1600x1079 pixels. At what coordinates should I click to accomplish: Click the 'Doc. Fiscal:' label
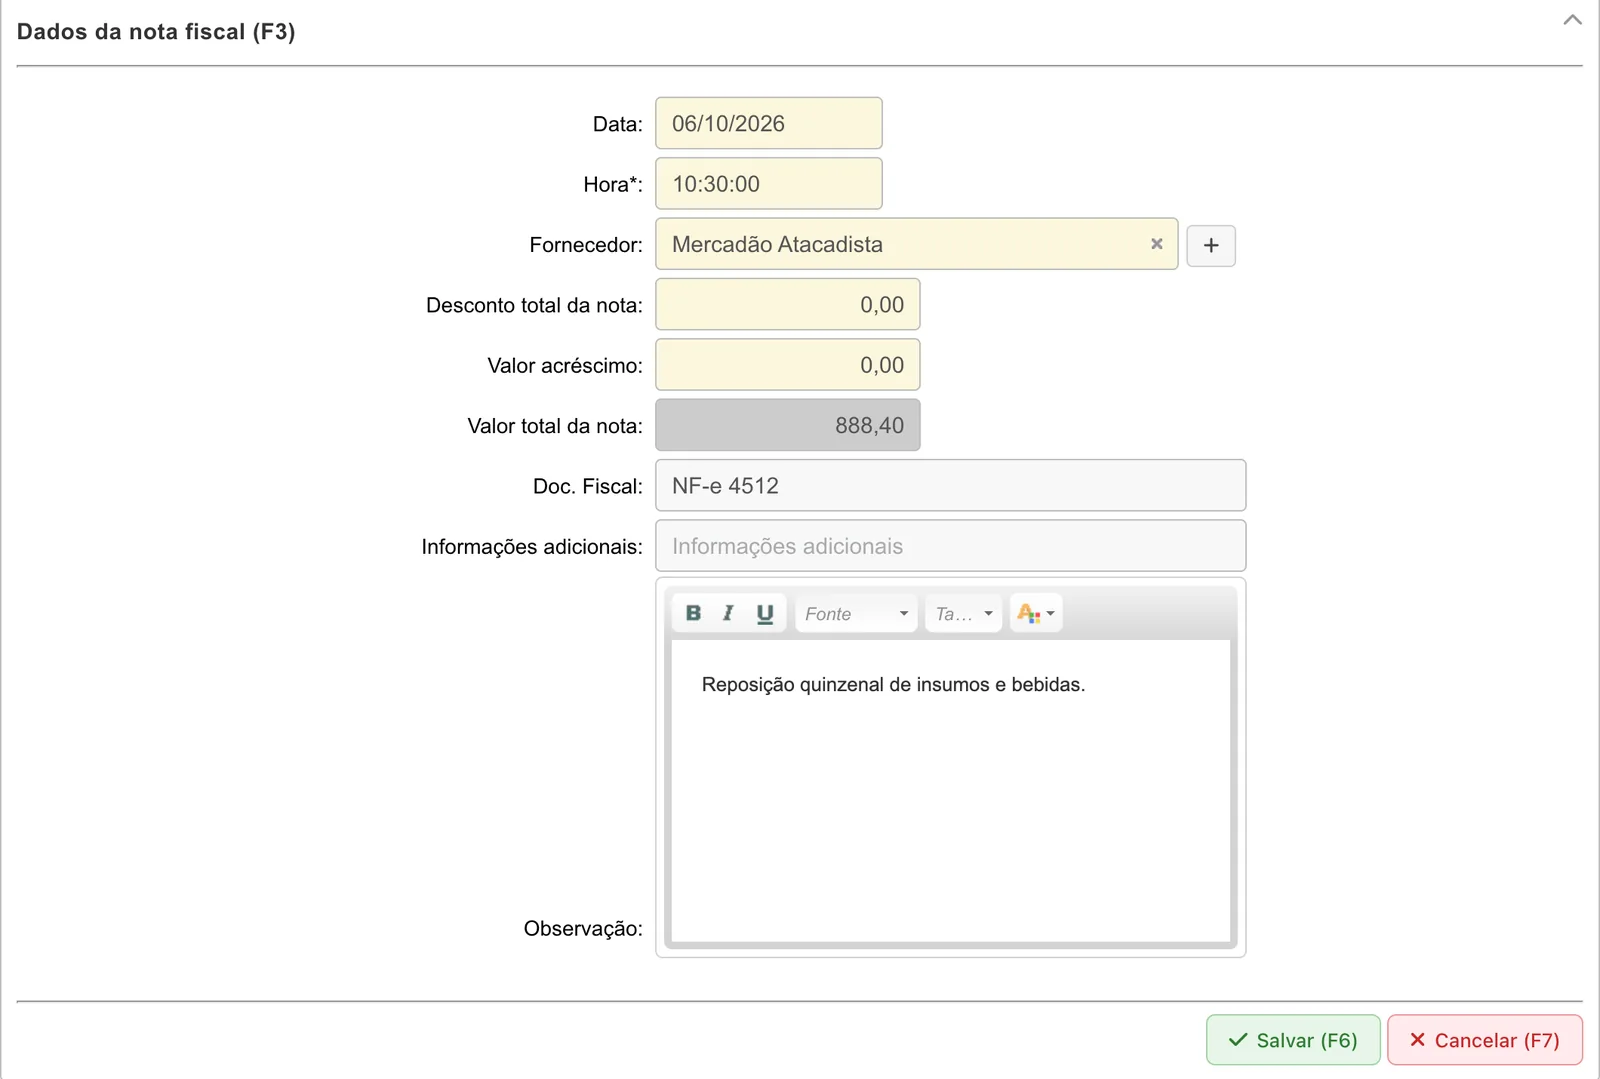(588, 487)
